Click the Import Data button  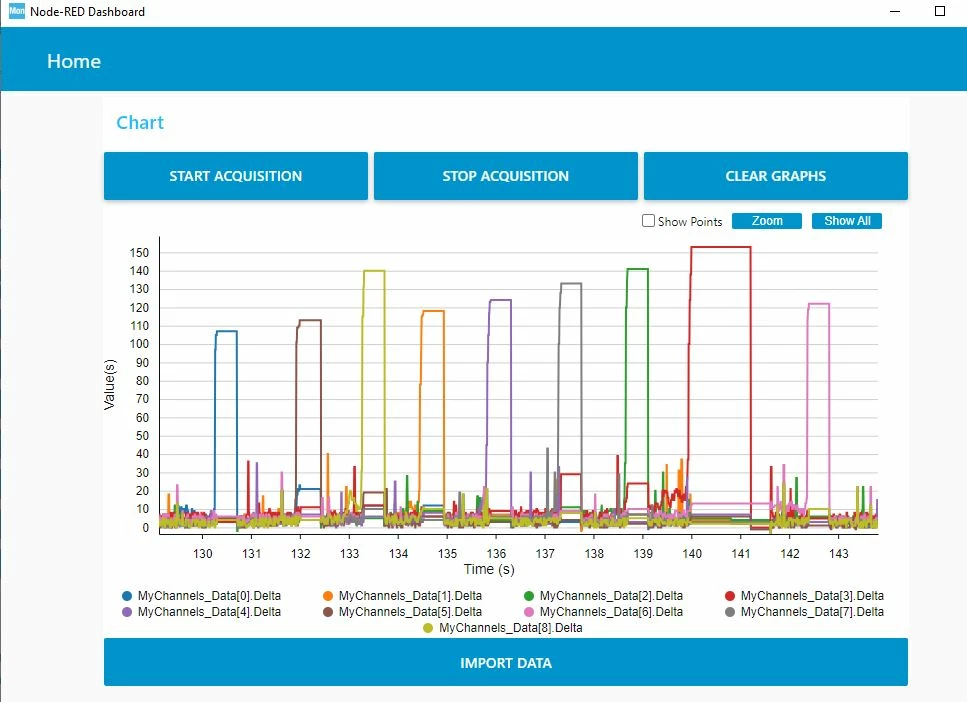click(x=506, y=663)
